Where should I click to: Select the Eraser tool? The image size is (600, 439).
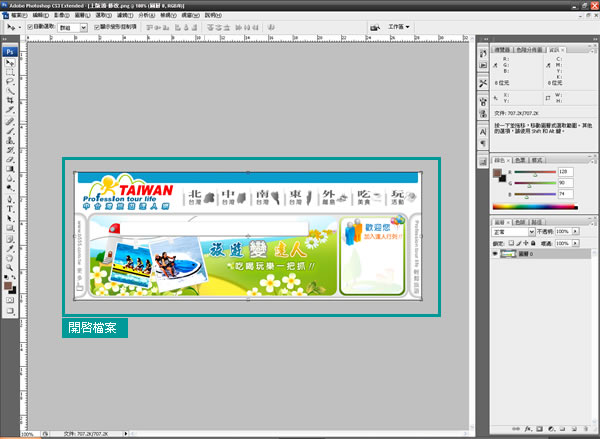10,159
